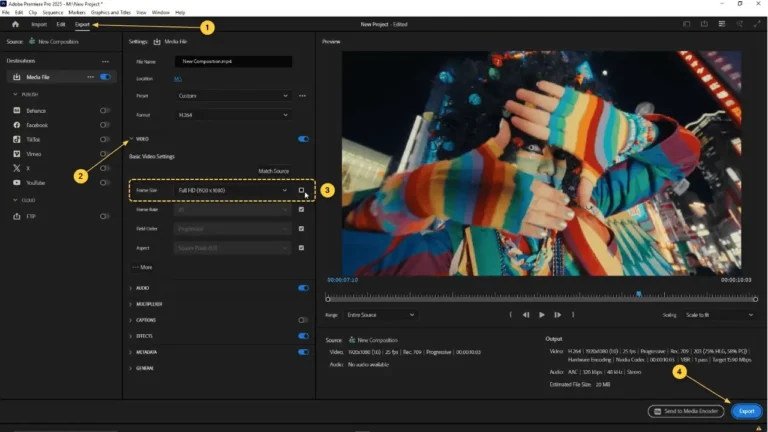Open the Graphics and Titles menu
This screenshot has width=768, height=432.
coord(111,12)
